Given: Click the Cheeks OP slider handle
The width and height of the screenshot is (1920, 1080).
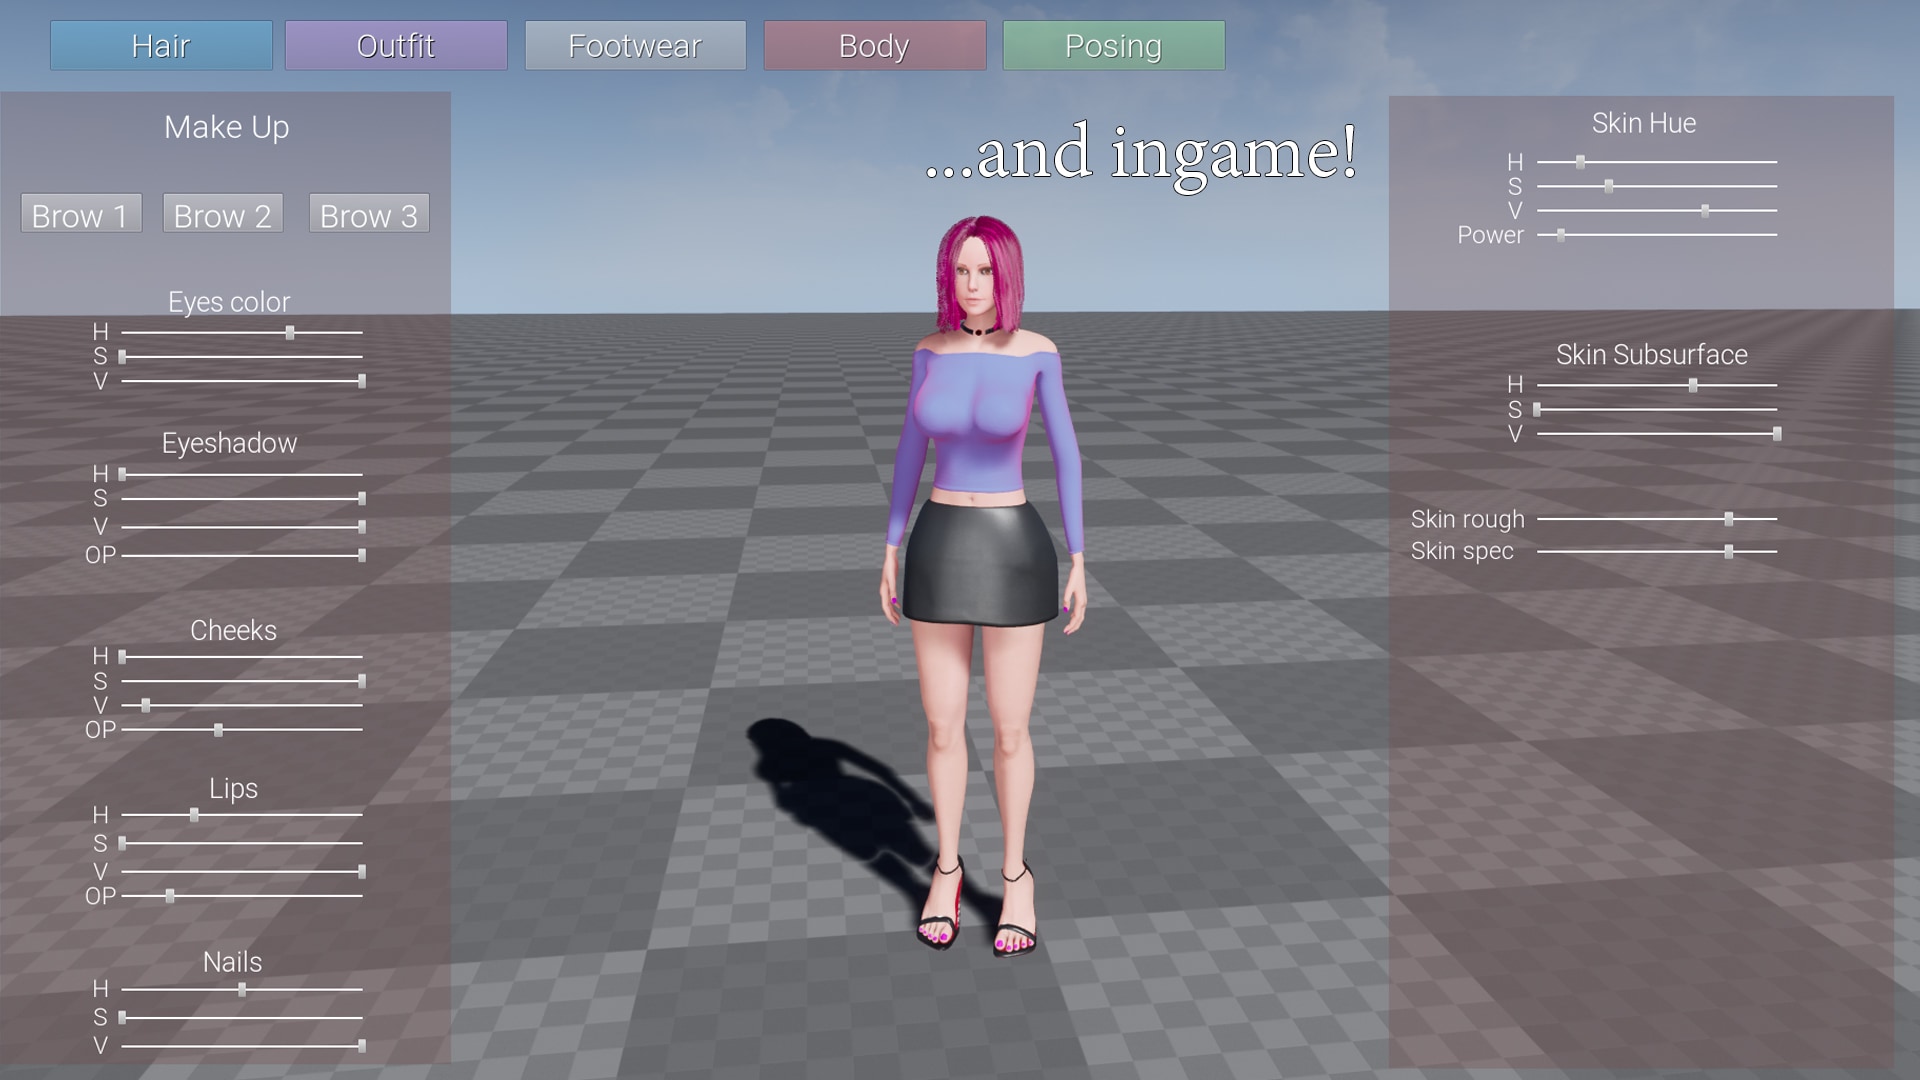Looking at the screenshot, I should [218, 730].
